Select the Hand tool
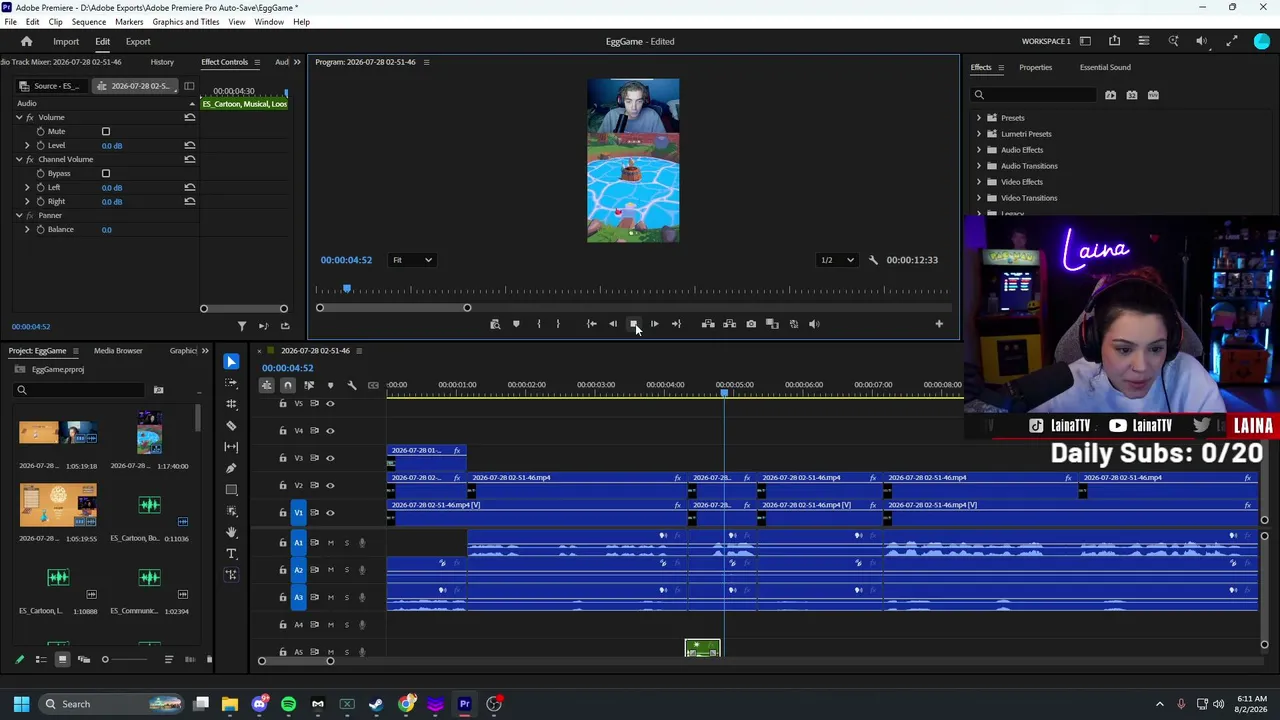Image resolution: width=1280 pixels, height=720 pixels. pyautogui.click(x=231, y=532)
